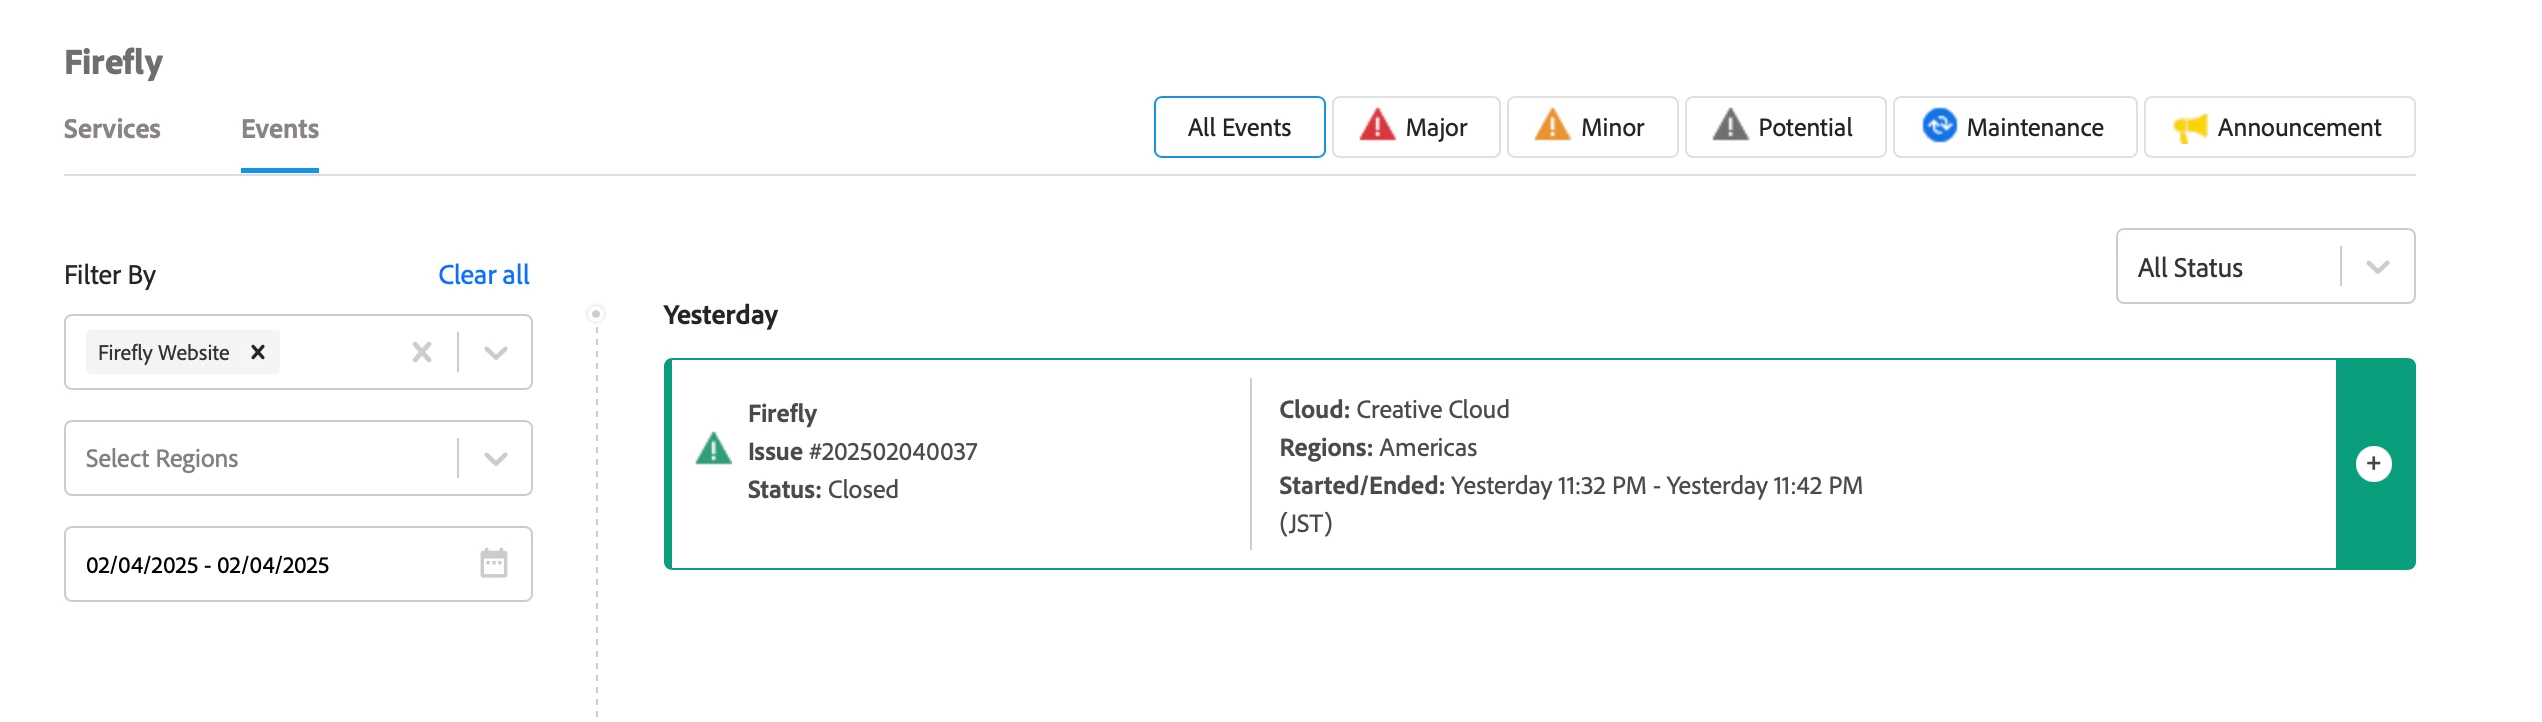Open the All Status dropdown
Image resolution: width=2542 pixels, height=722 pixels.
[2266, 266]
